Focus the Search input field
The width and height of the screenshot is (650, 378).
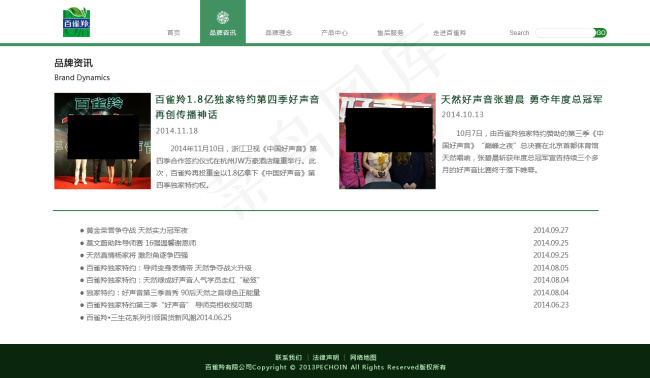(565, 33)
